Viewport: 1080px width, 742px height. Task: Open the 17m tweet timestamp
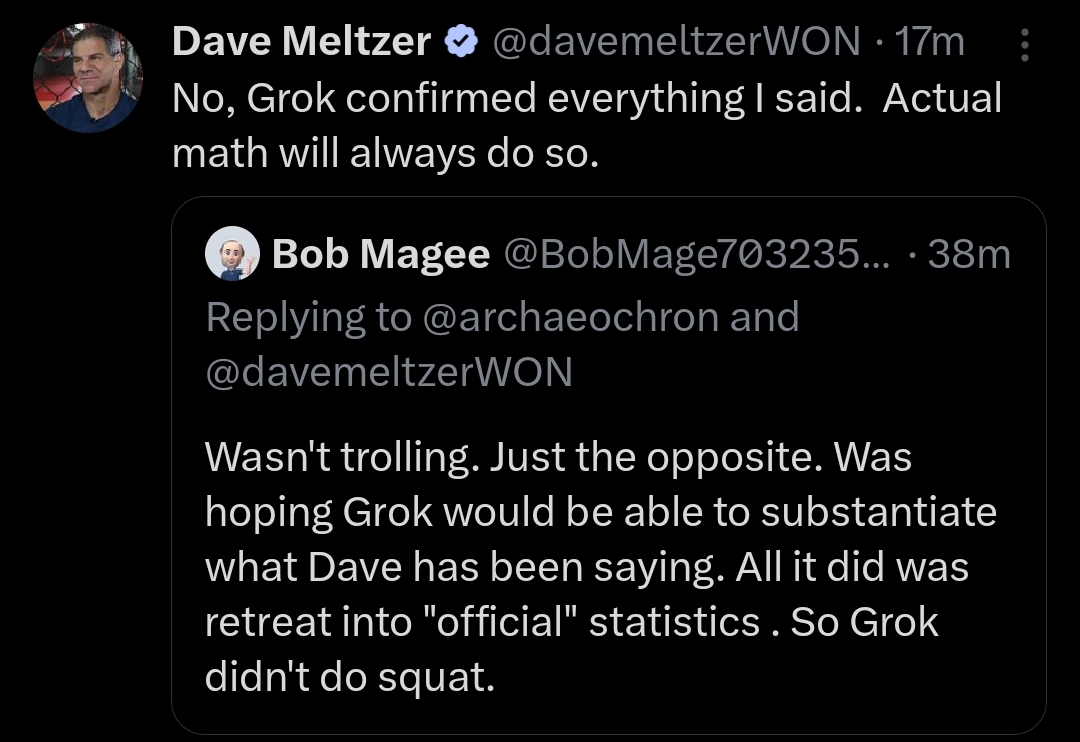(x=930, y=42)
